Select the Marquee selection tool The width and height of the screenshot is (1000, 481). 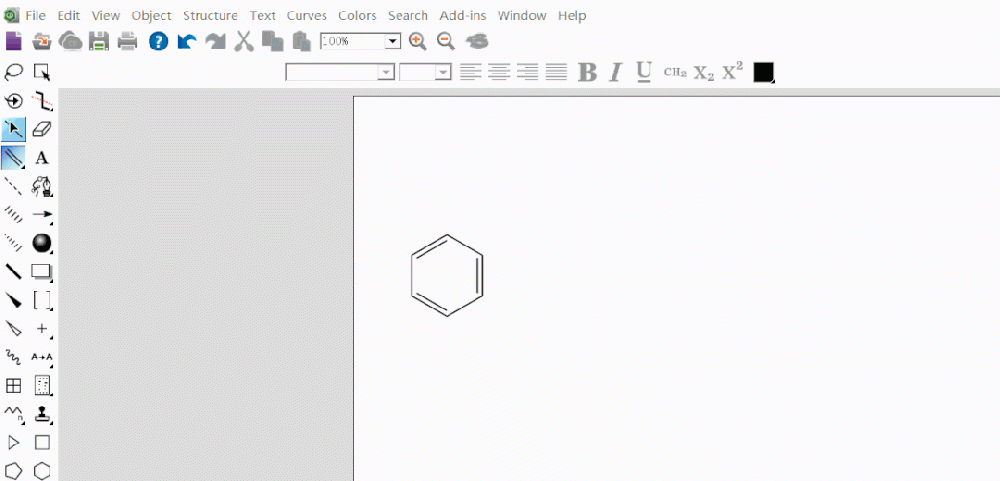click(42, 72)
